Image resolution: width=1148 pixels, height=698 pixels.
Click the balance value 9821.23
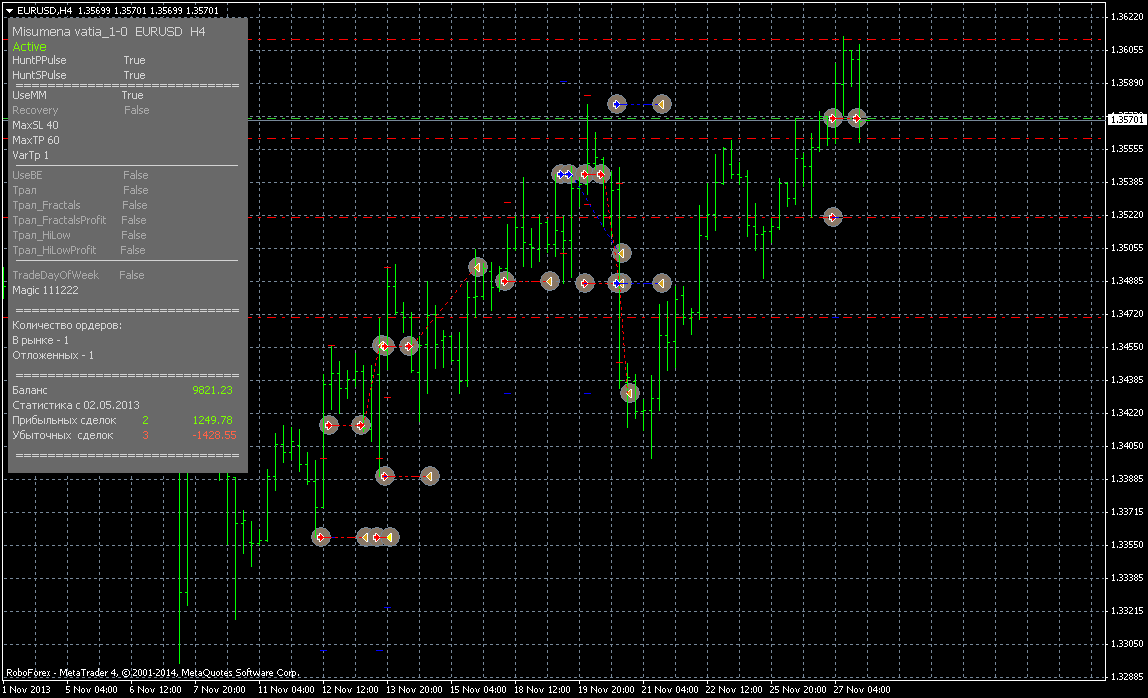212,390
